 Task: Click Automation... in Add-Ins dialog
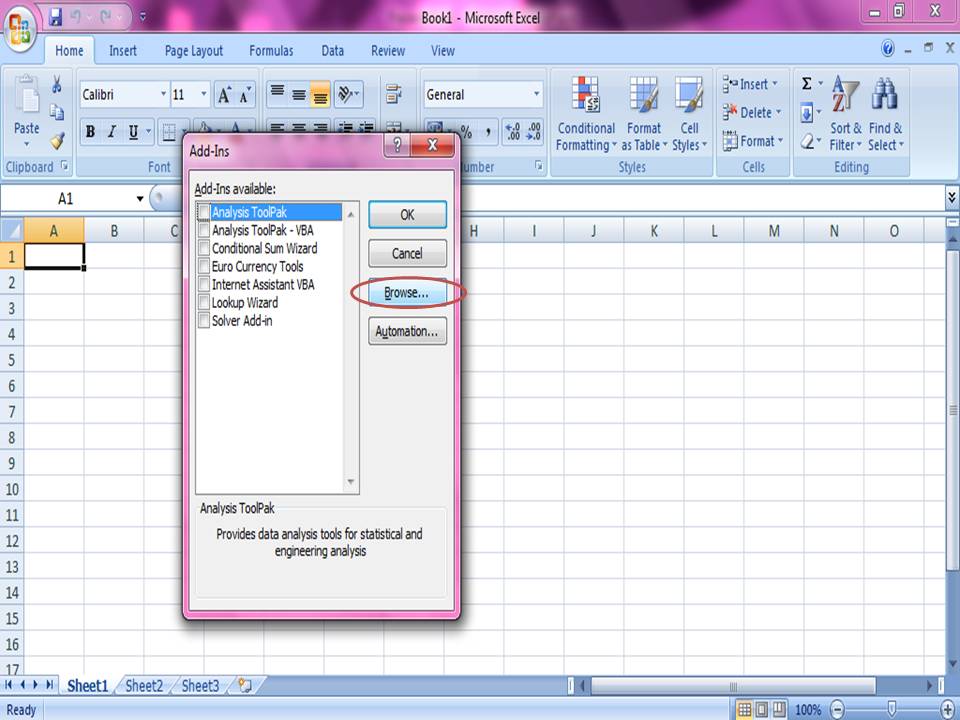click(x=407, y=331)
